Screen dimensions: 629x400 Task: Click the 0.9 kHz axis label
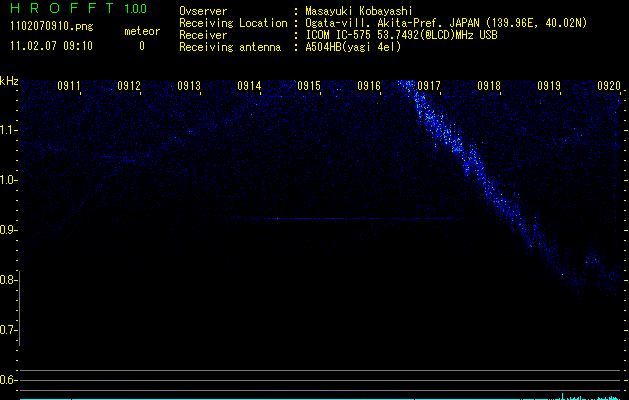pos(7,230)
